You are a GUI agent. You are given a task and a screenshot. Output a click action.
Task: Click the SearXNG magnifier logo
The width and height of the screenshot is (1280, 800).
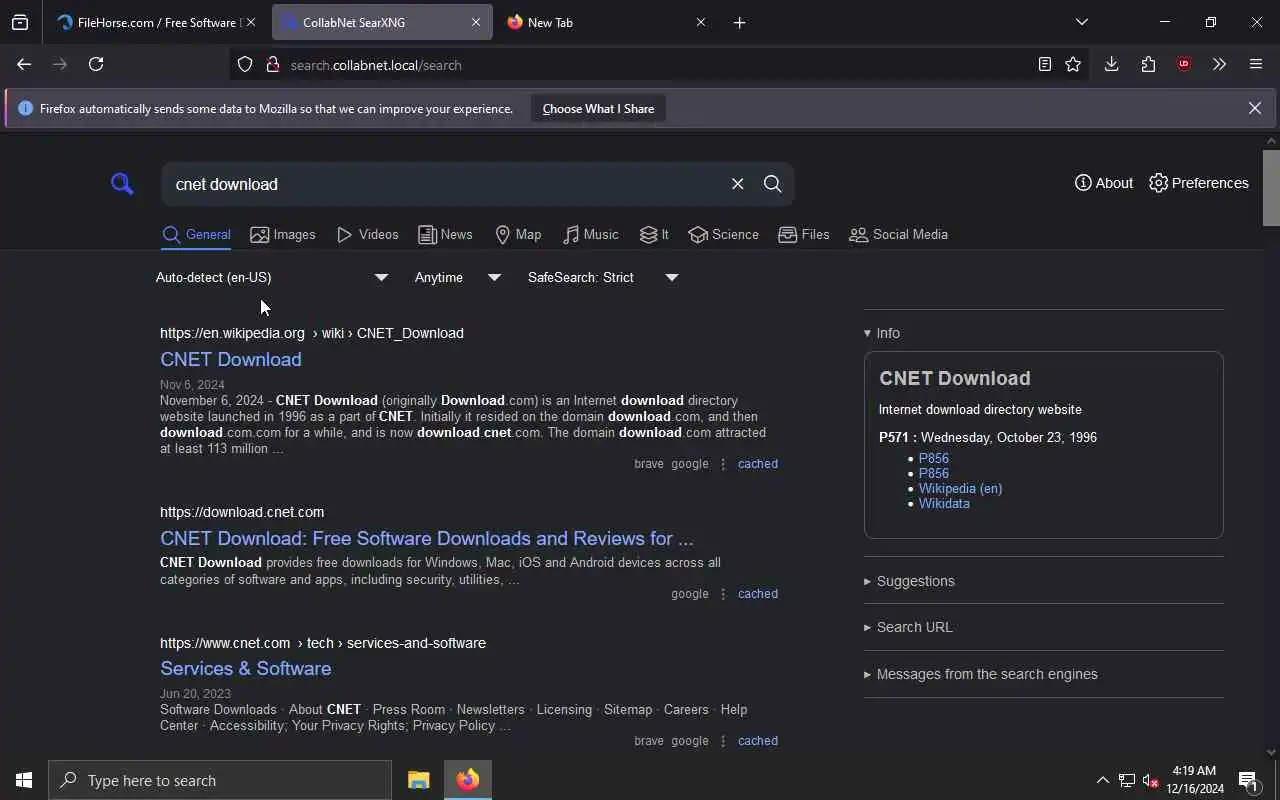click(122, 184)
